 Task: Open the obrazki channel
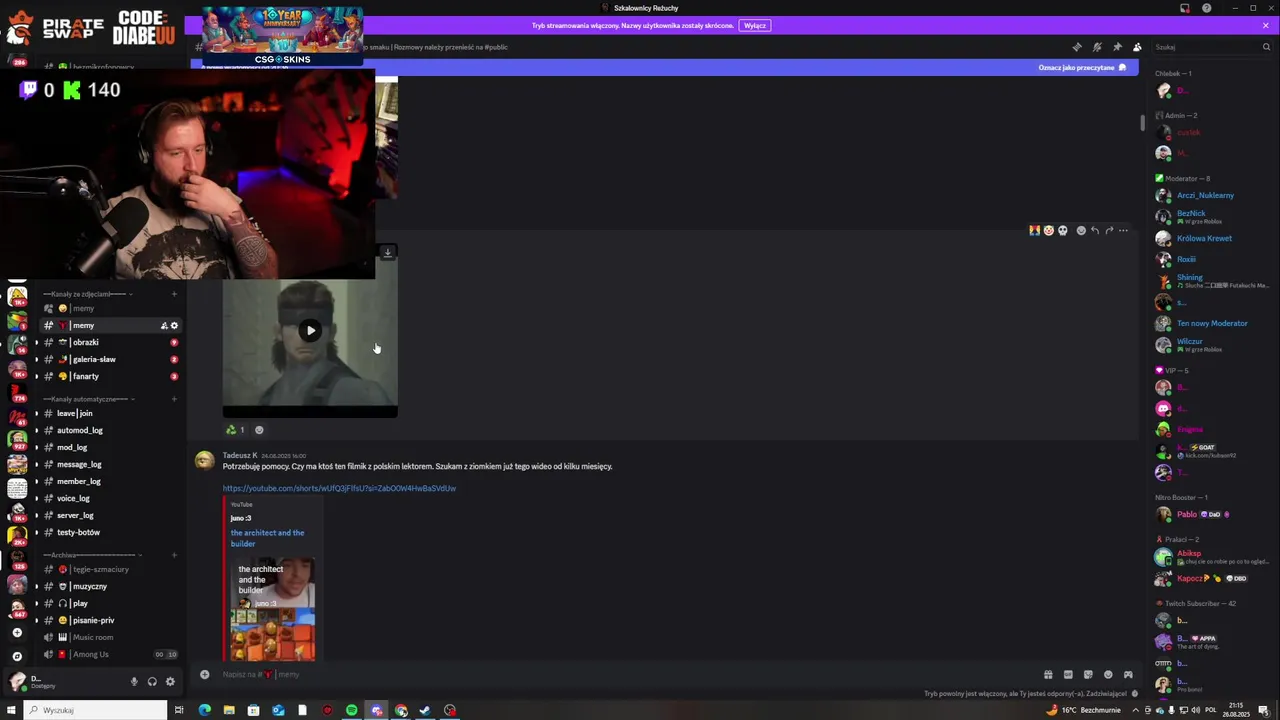pyautogui.click(x=110, y=342)
